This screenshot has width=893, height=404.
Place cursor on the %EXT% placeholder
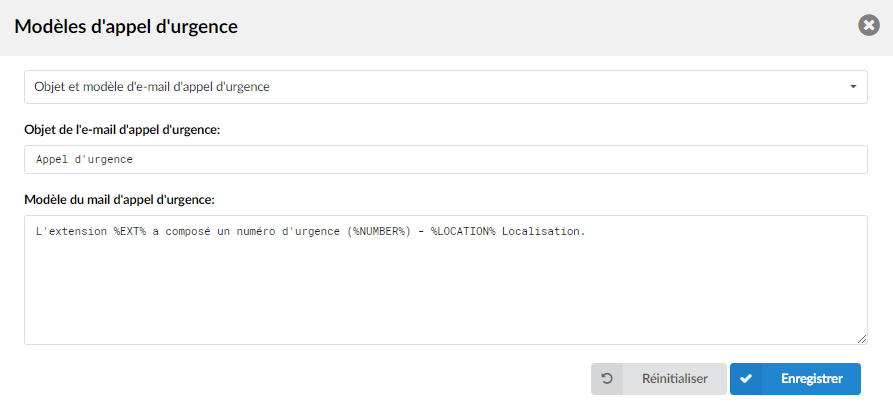130,232
